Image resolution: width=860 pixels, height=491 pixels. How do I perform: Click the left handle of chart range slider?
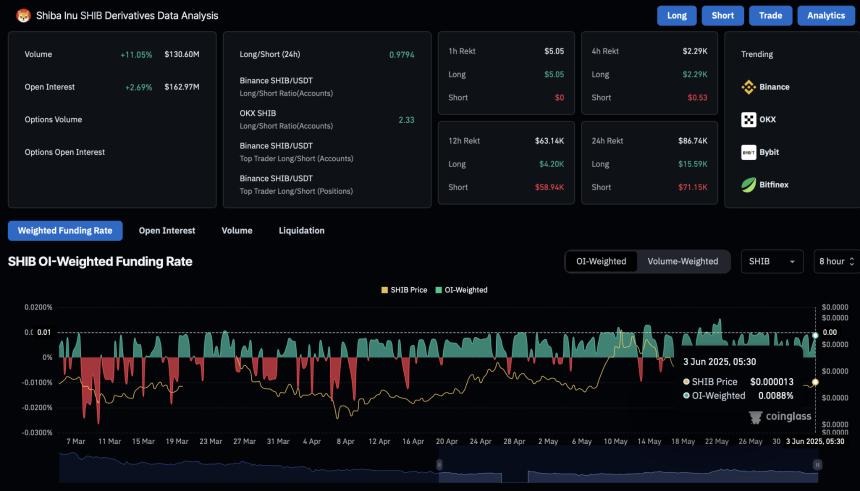438,465
